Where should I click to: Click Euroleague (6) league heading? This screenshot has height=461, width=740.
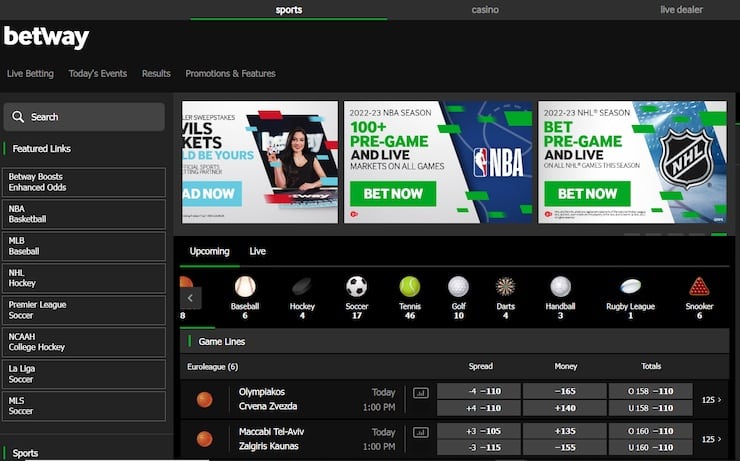212,367
